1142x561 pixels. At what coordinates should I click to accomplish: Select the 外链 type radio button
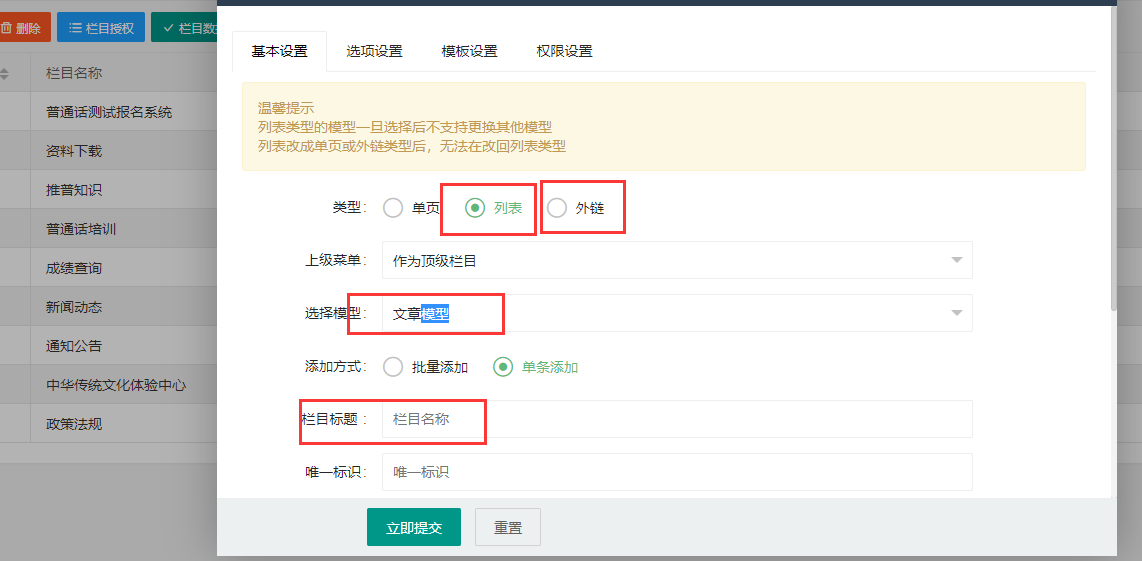[x=575, y=208]
